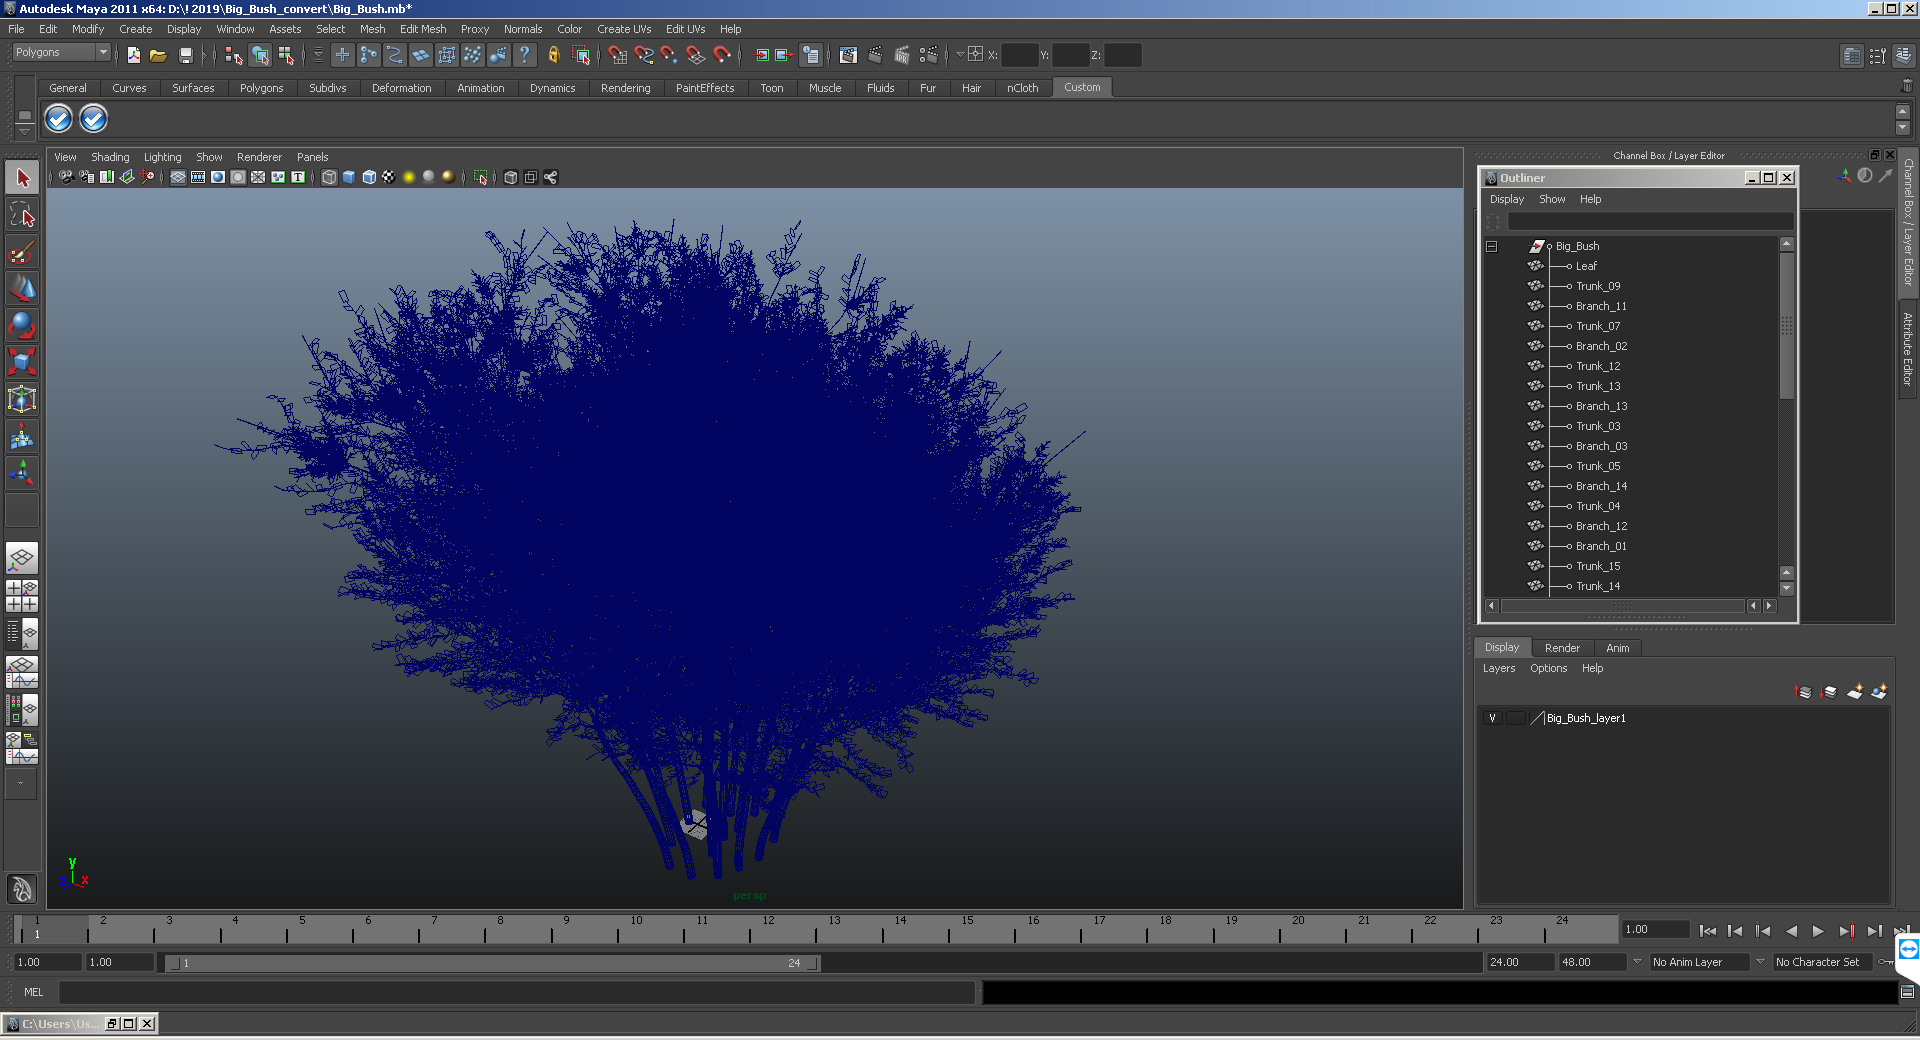1920x1040 pixels.
Task: Select Leaf node in Outliner
Action: coord(1586,266)
